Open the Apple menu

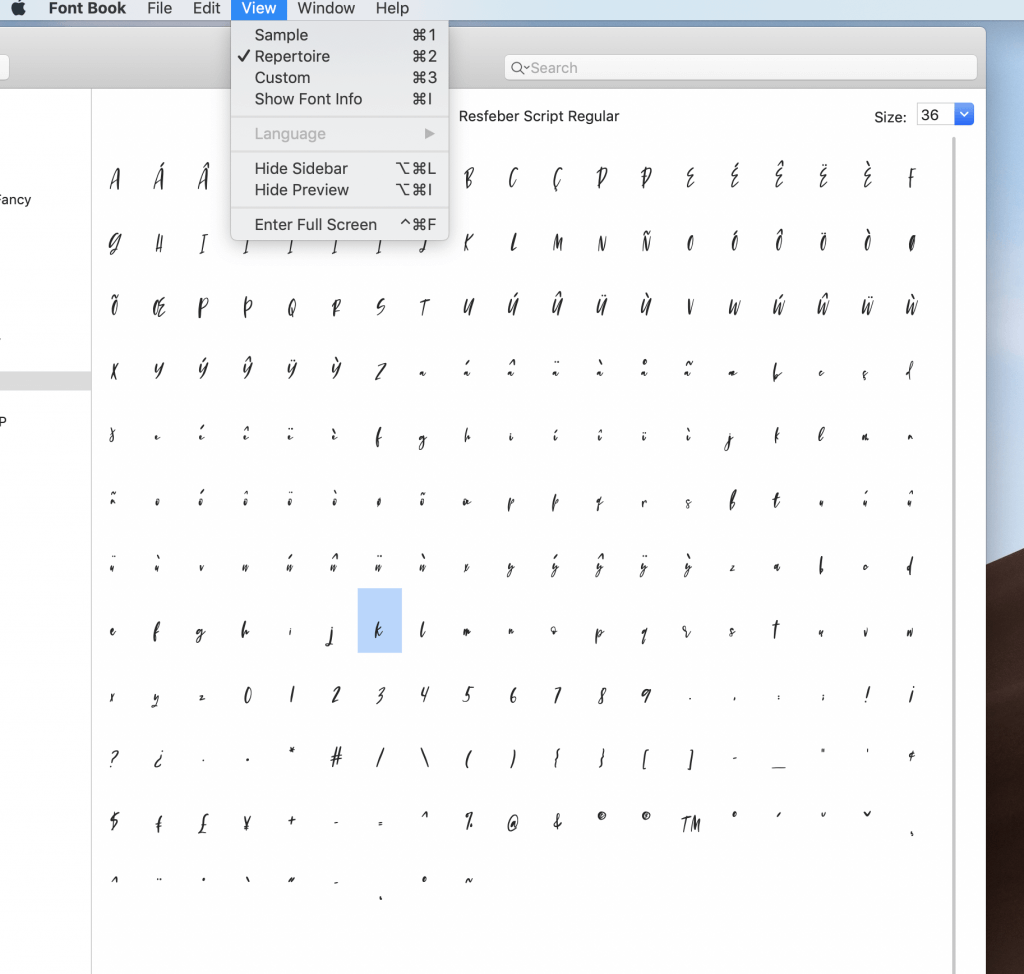click(x=18, y=8)
